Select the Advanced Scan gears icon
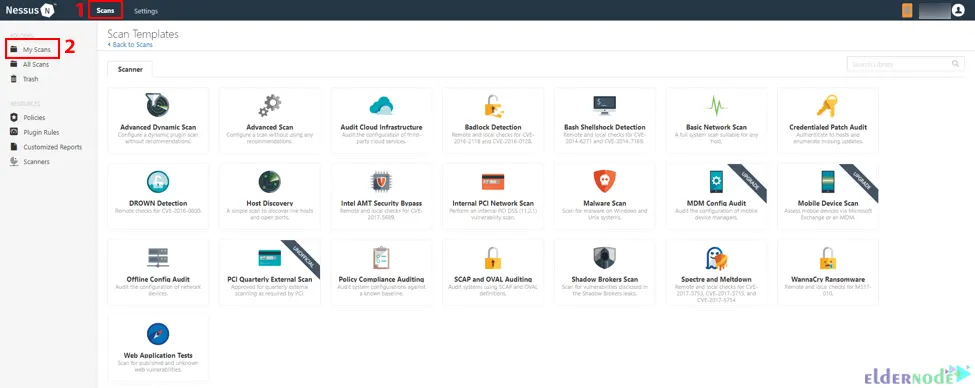975x388 pixels. point(270,106)
